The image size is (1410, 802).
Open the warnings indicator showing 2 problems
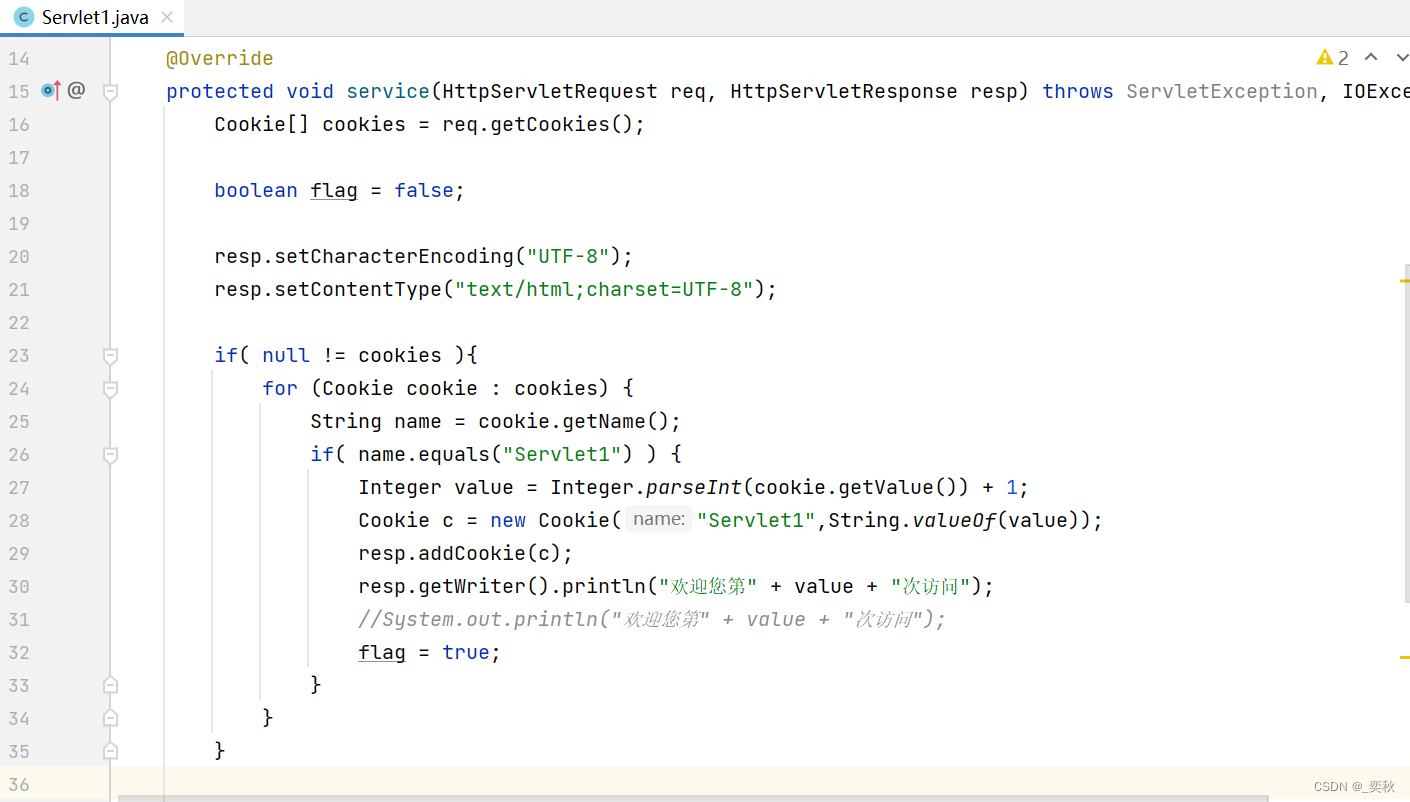[x=1333, y=58]
